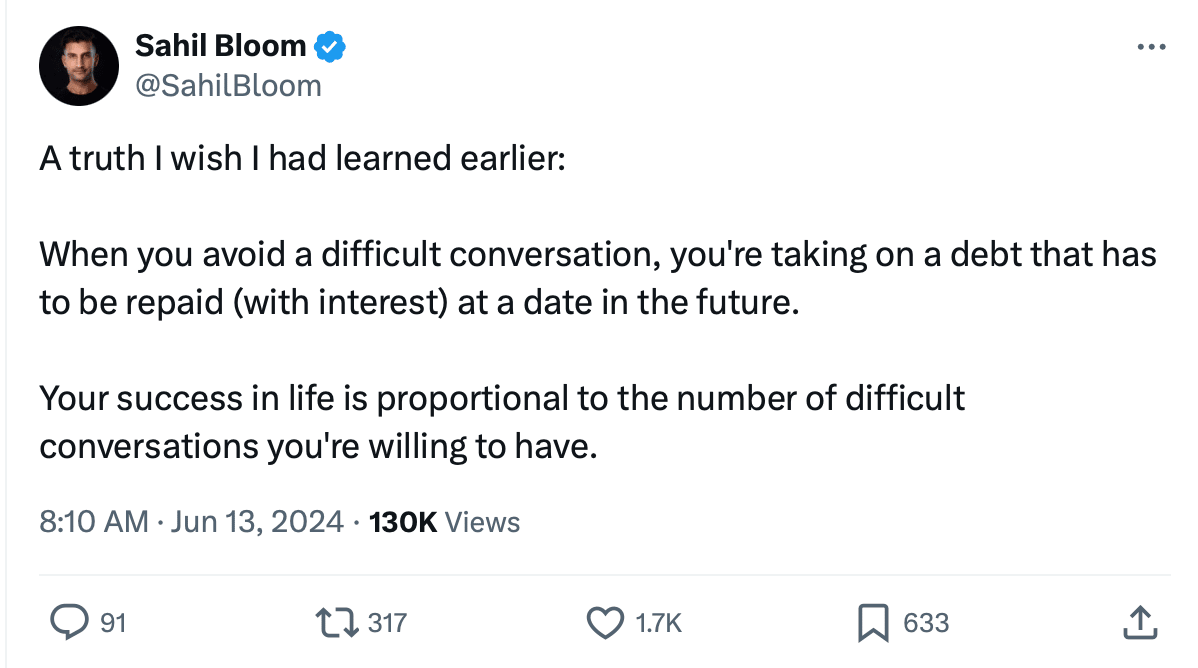Open the @SahilBloom handle link
The height and width of the screenshot is (668, 1198).
pyautogui.click(x=228, y=86)
